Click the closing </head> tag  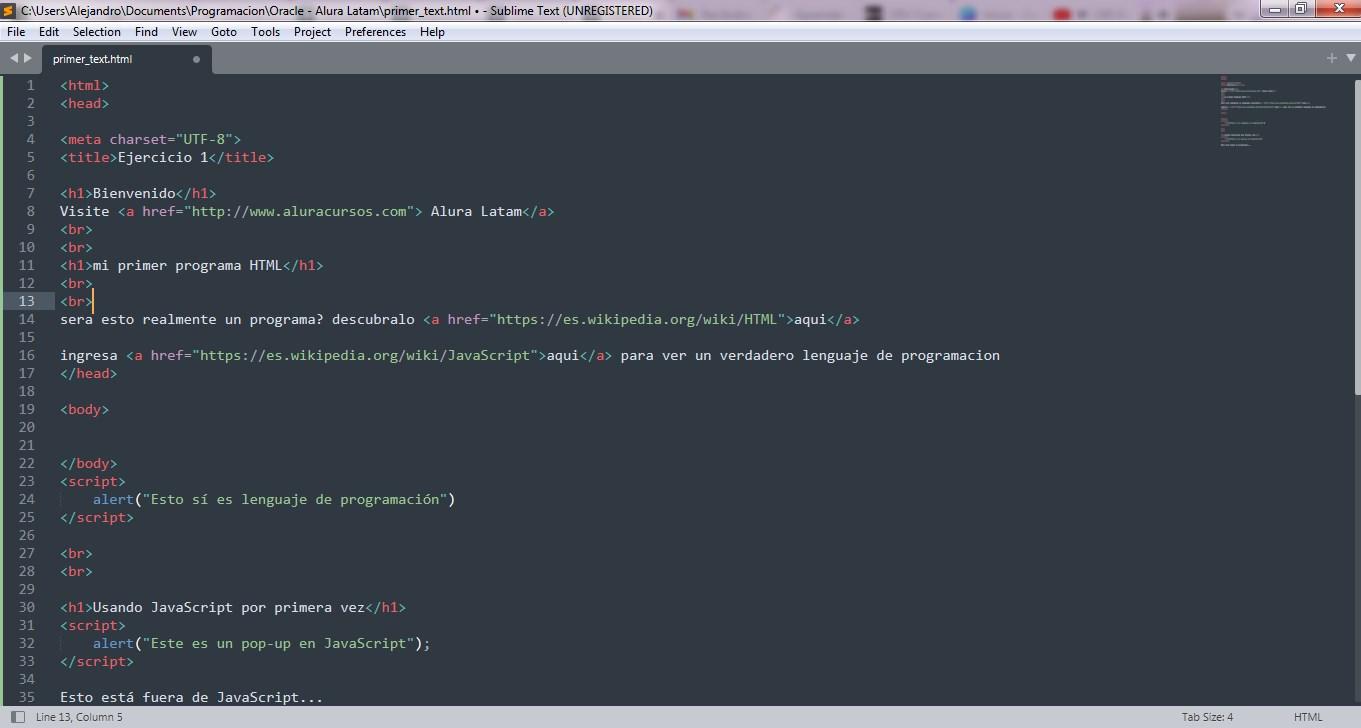click(x=88, y=373)
